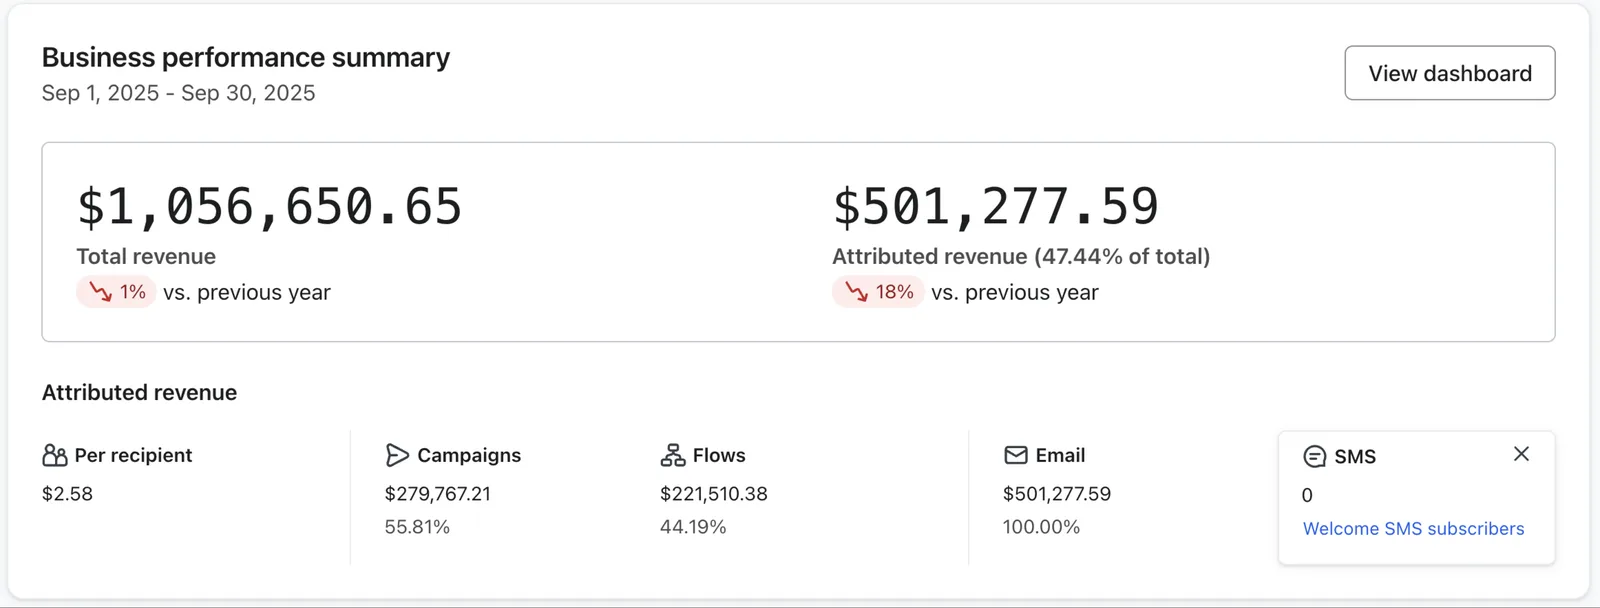Image resolution: width=1600 pixels, height=608 pixels.
Task: Click the Per recipient people icon
Action: (x=55, y=456)
